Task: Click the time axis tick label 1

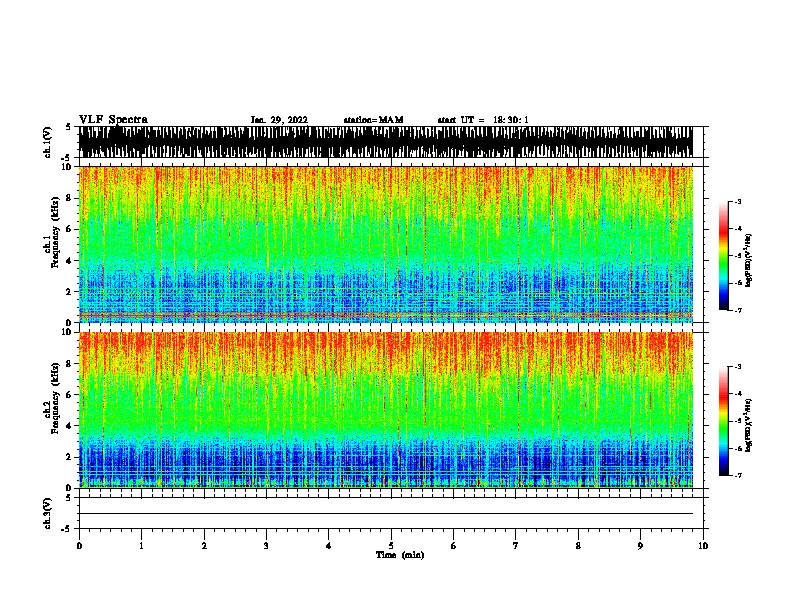Action: (x=141, y=546)
